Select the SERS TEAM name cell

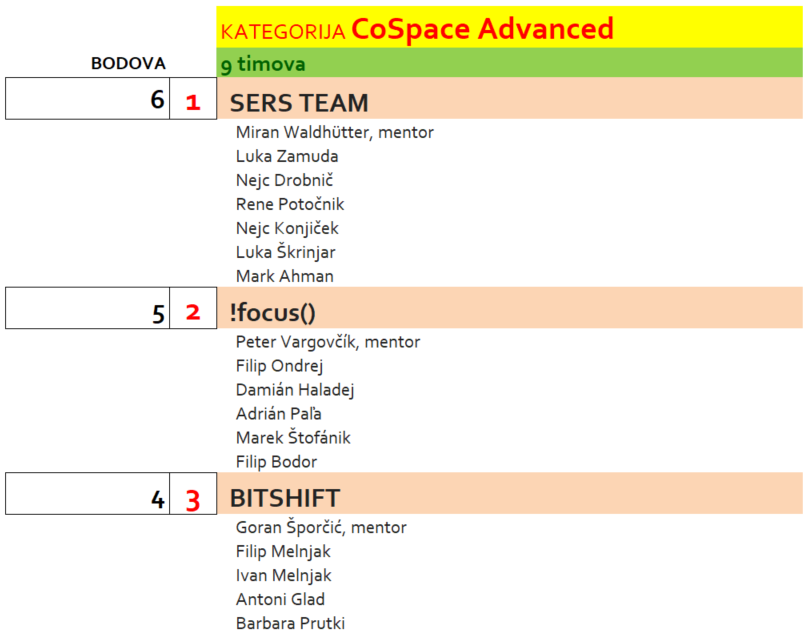pyautogui.click(x=509, y=102)
